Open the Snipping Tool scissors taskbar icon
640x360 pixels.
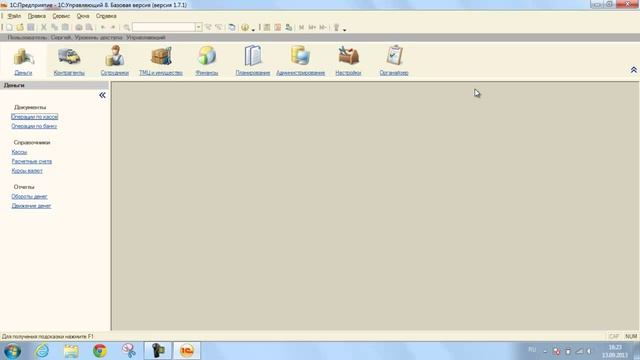(129, 351)
